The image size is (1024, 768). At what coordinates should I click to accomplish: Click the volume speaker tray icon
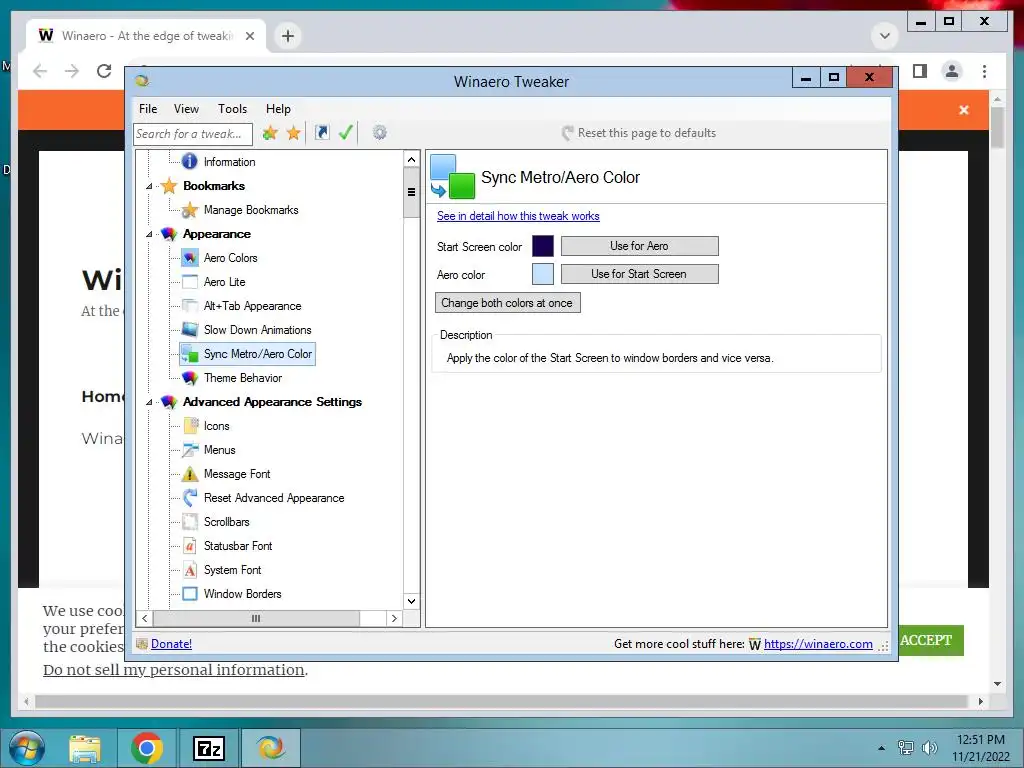tap(930, 748)
